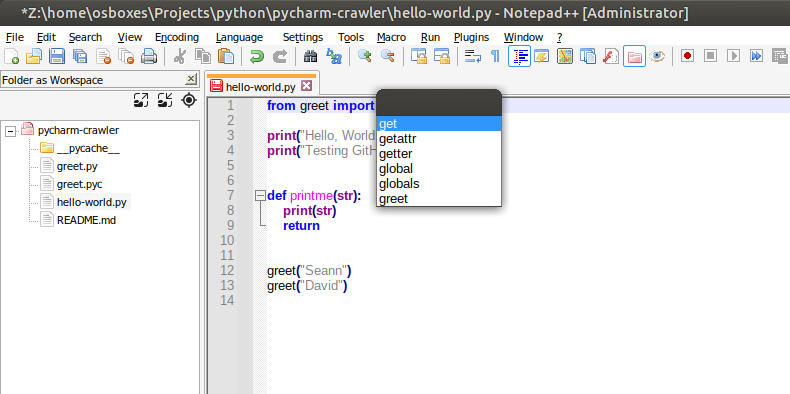The image size is (790, 394).
Task: Locate current file with target icon
Action: (x=189, y=100)
